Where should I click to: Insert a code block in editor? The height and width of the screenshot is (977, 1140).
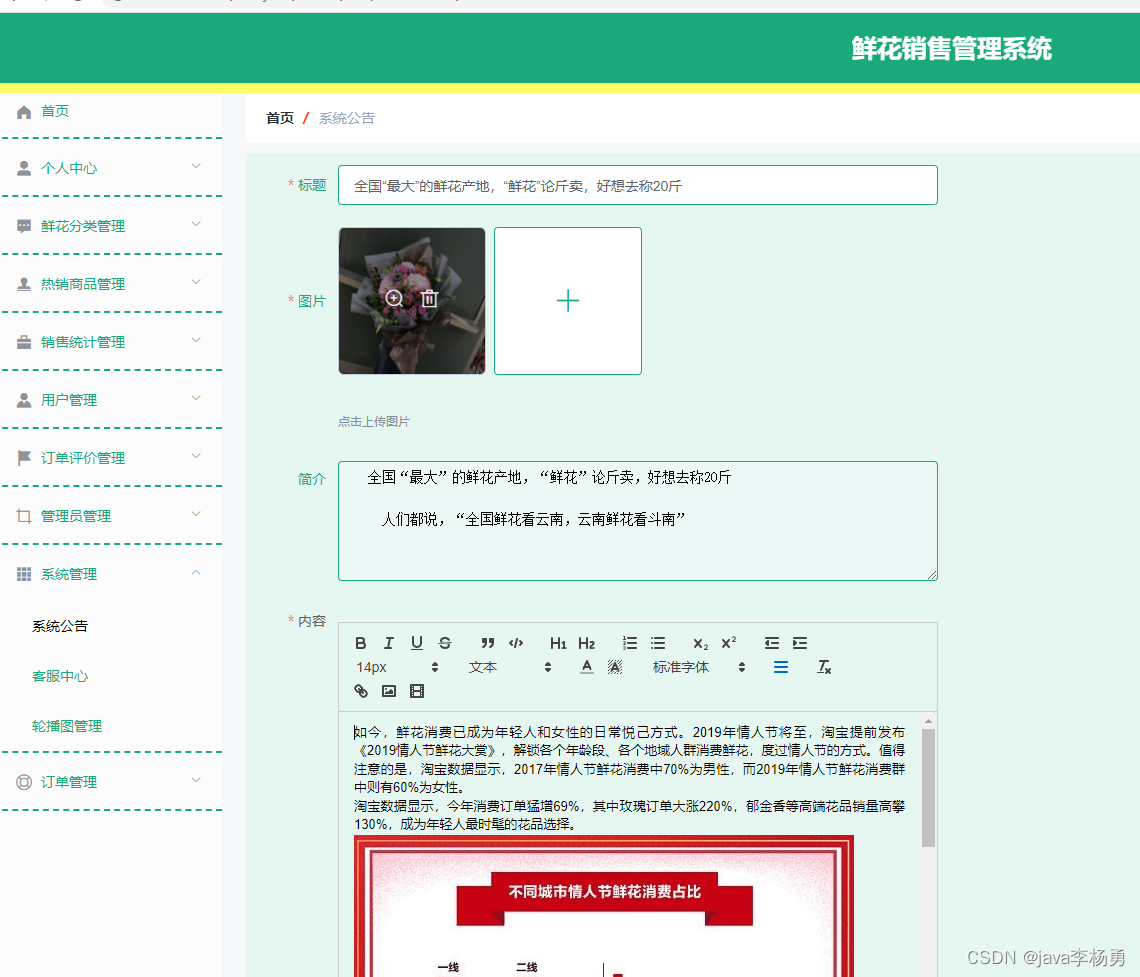point(516,643)
